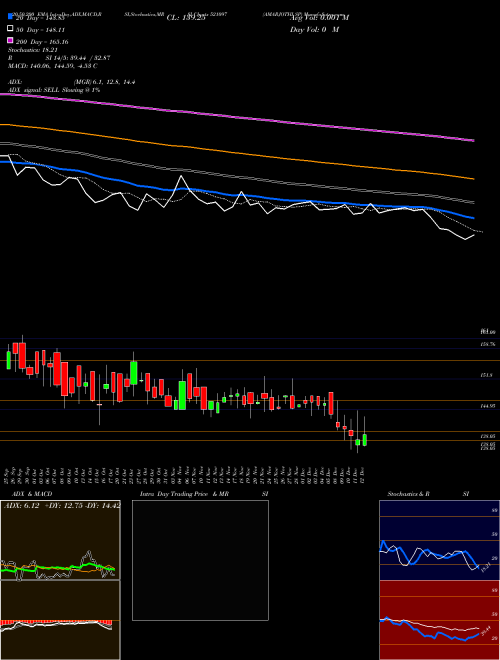The height and width of the screenshot is (660, 500).
Task: Click the 'Avg Vol: 0.001 M' label
Action: pos(320,18)
